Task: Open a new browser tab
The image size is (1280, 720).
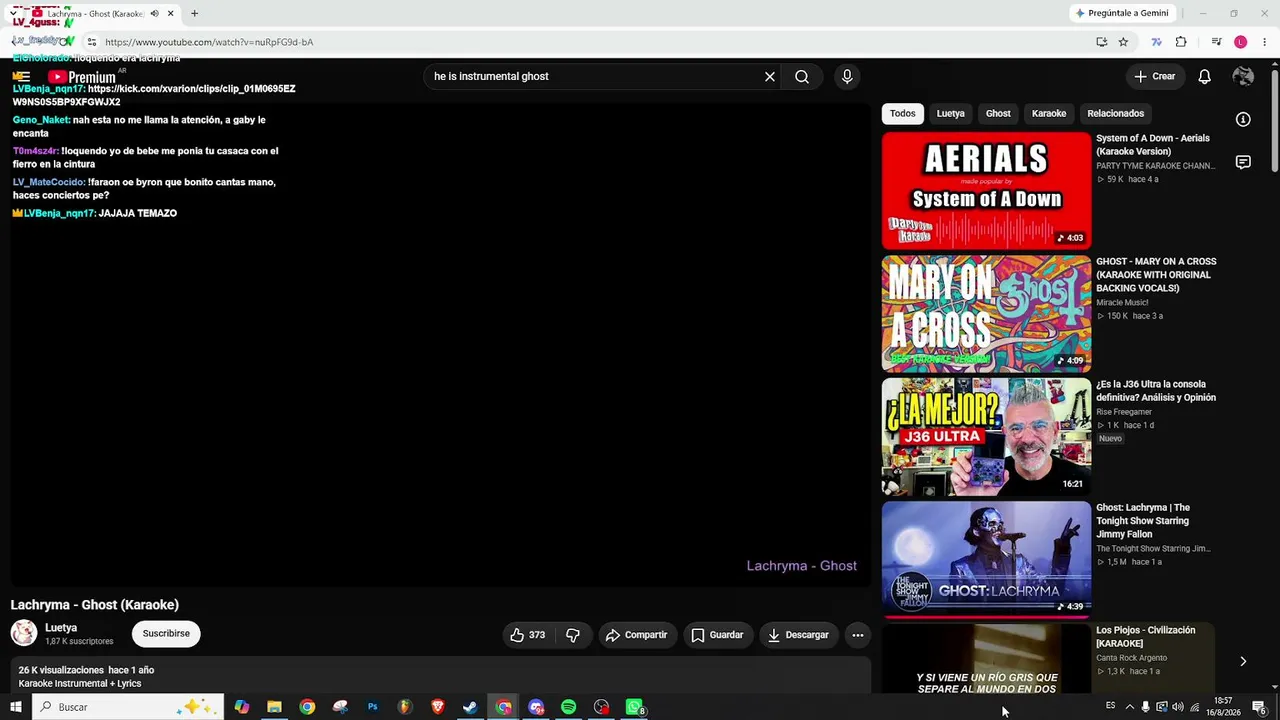Action: coord(194,13)
